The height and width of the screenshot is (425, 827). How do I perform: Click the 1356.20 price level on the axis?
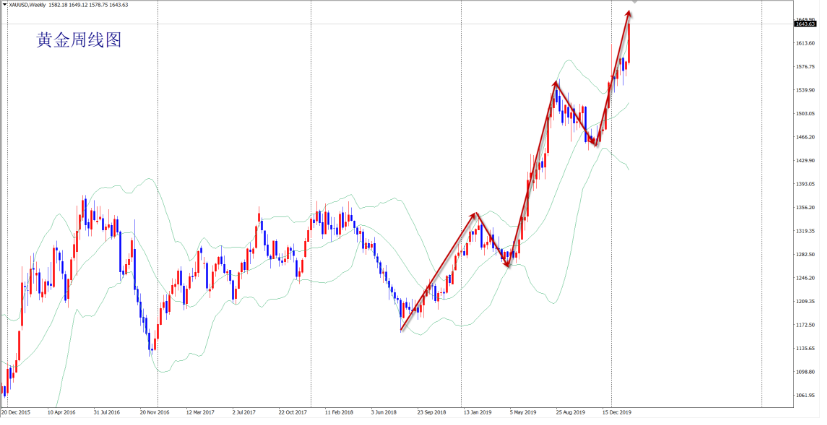(x=804, y=207)
